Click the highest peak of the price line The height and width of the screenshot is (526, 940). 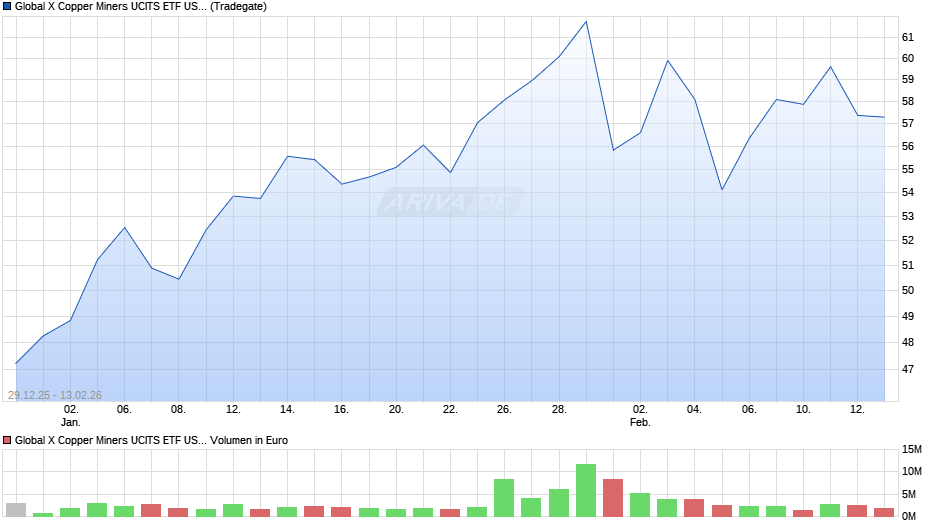(x=586, y=22)
